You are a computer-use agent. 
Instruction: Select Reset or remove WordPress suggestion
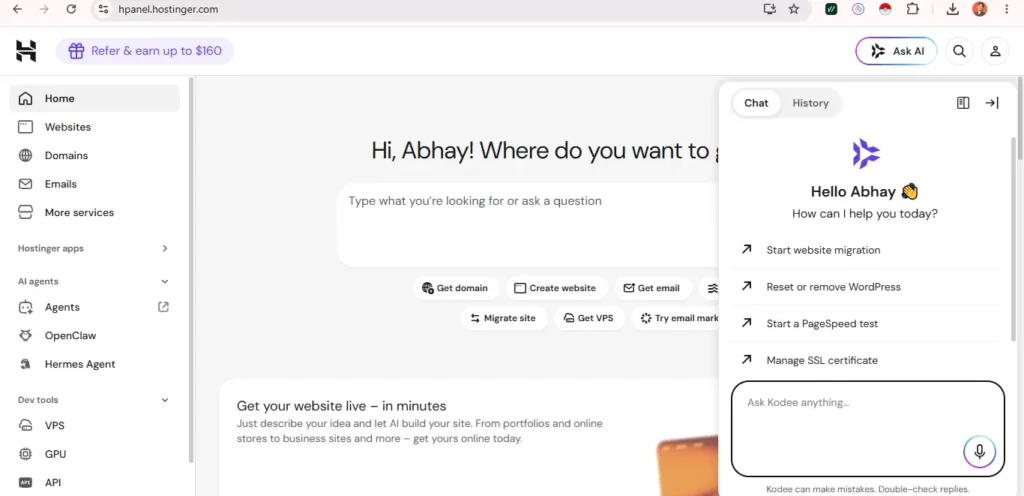coord(865,287)
